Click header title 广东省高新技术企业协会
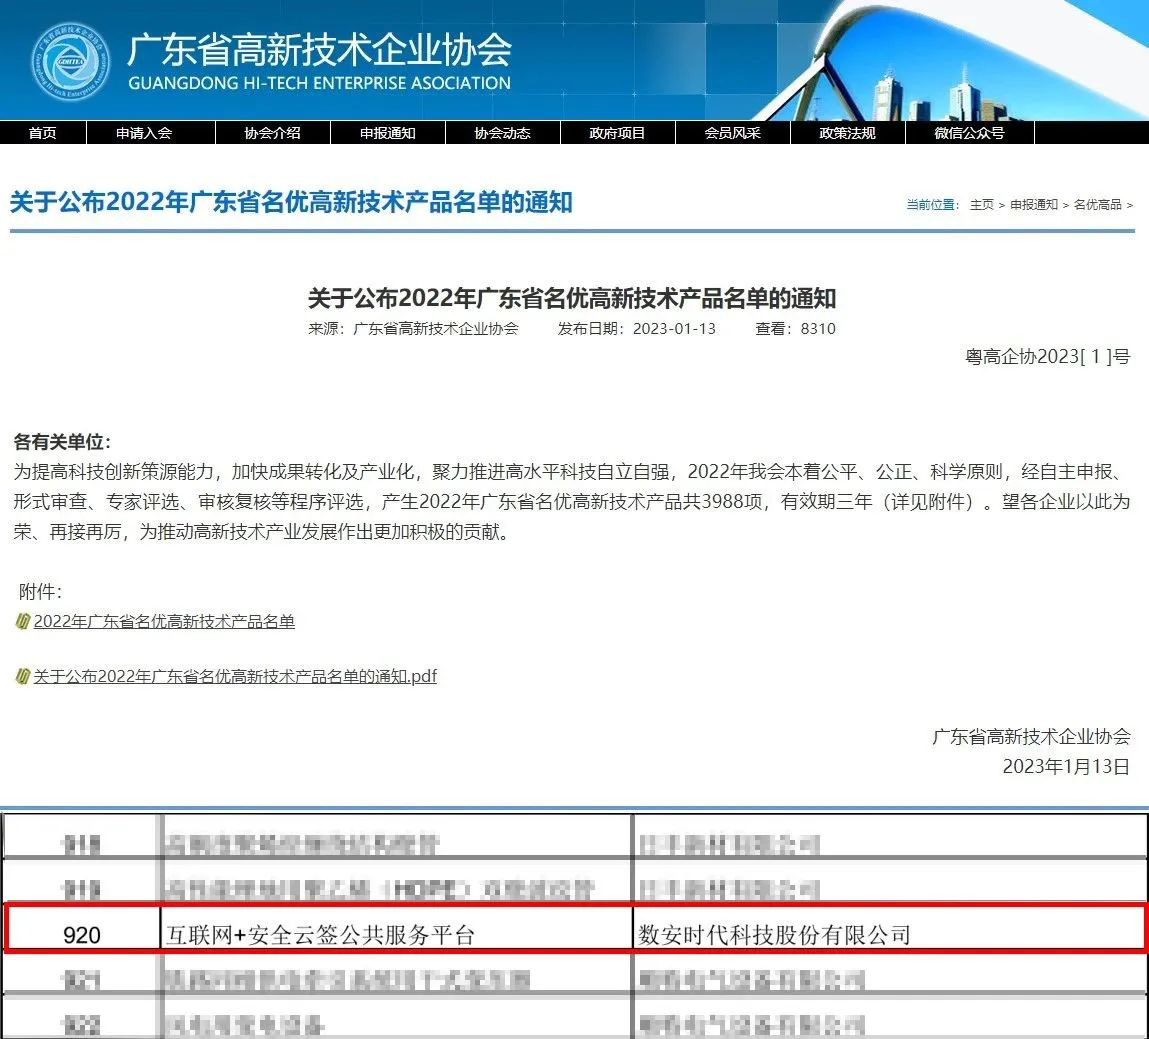Viewport: 1149px width, 1039px height. [319, 50]
